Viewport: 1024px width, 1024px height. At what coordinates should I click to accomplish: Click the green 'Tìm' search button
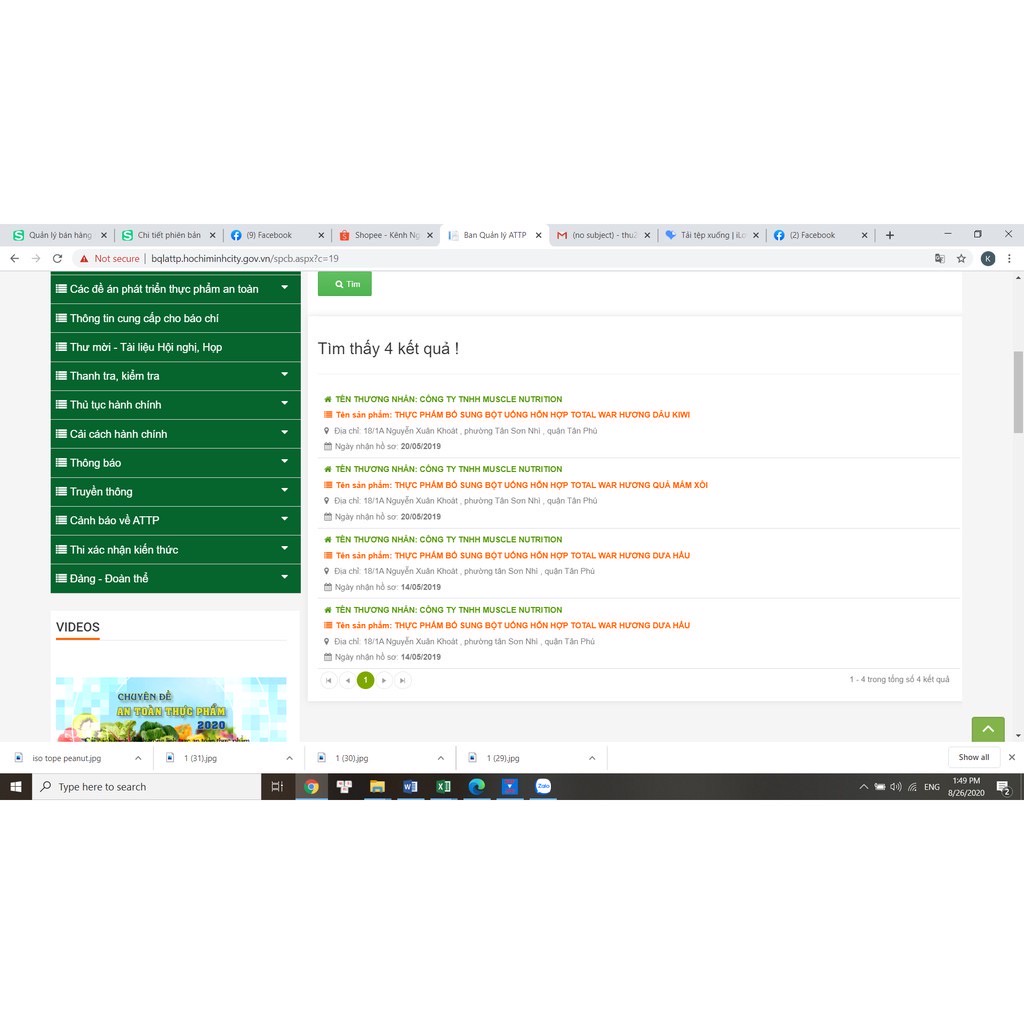coord(345,284)
